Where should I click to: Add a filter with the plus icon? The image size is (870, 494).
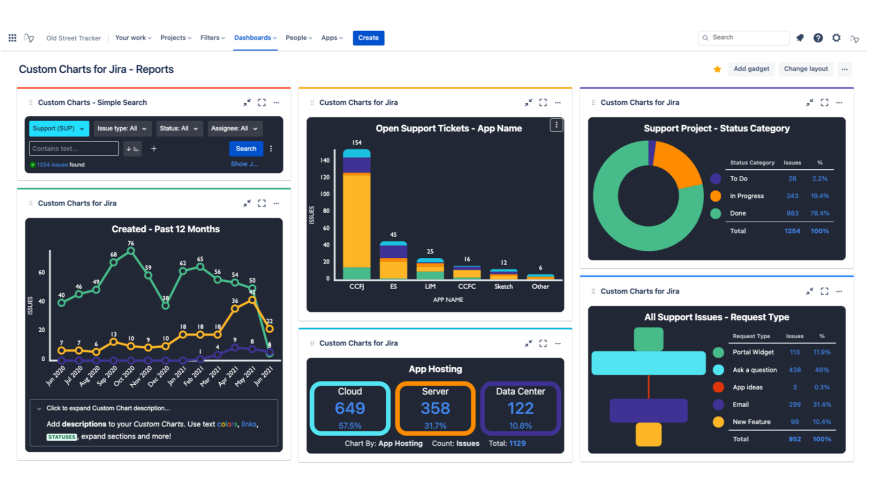point(154,149)
